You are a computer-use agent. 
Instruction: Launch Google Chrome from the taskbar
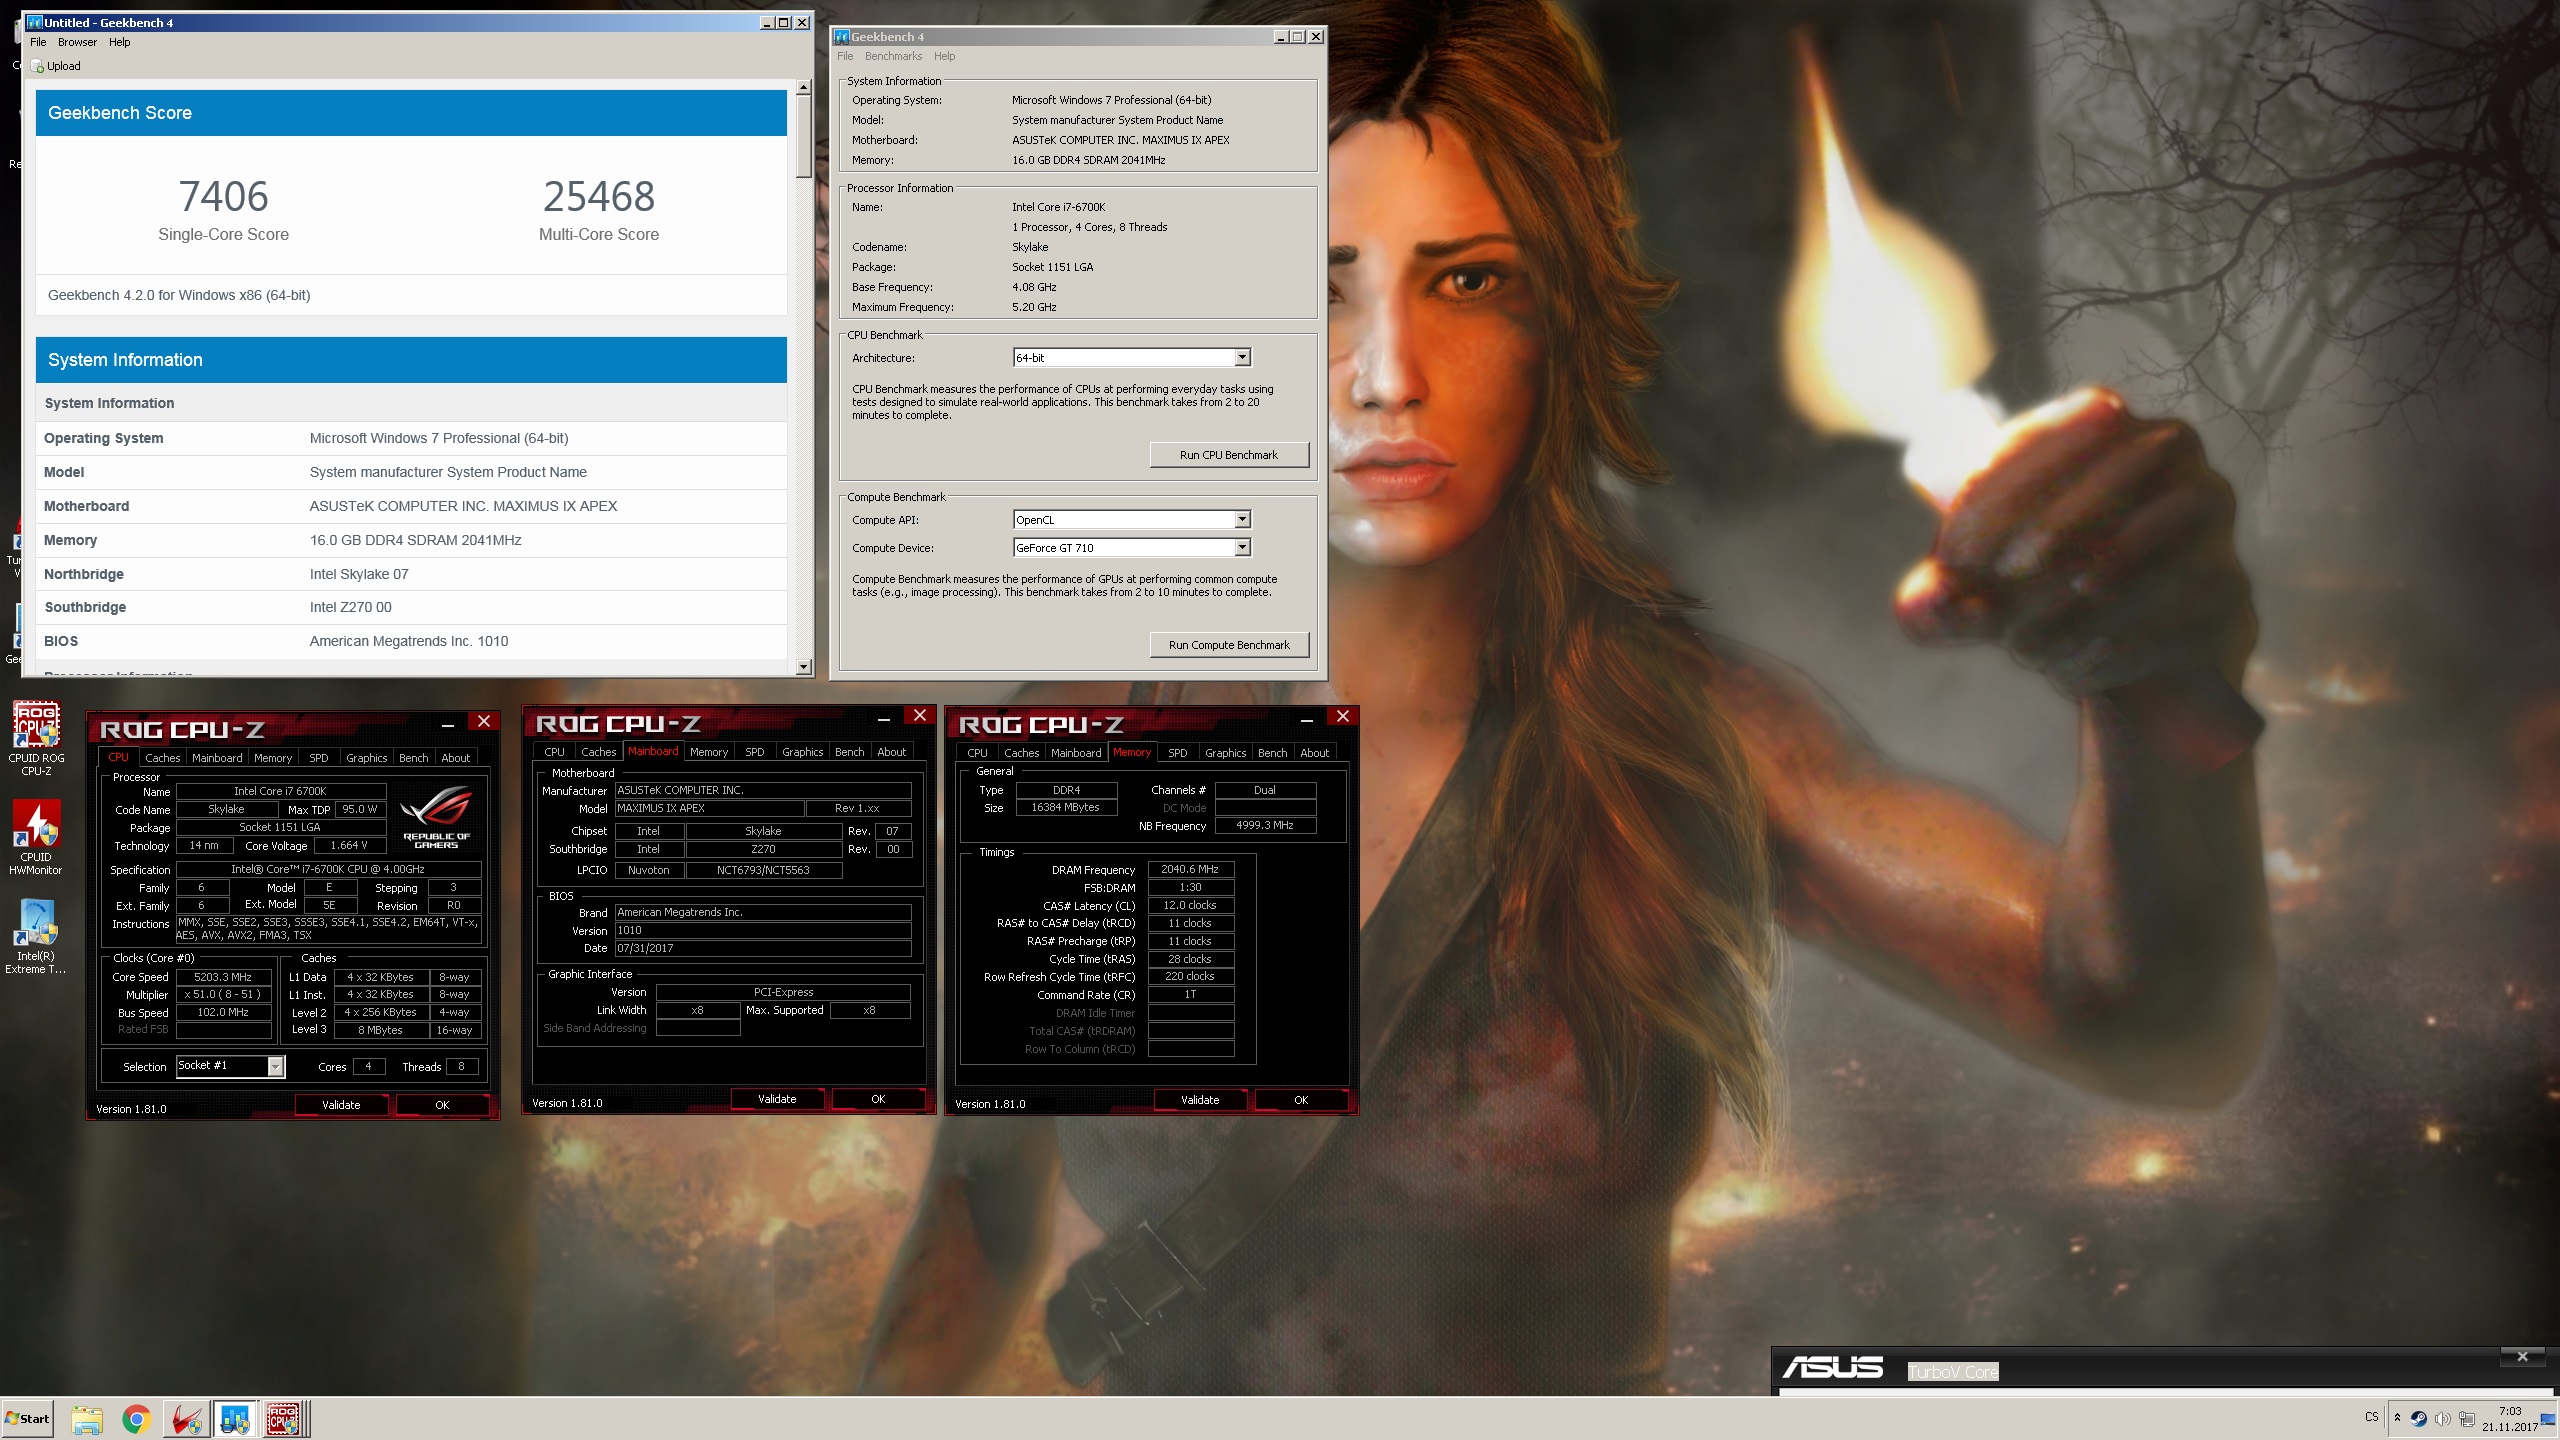tap(136, 1419)
